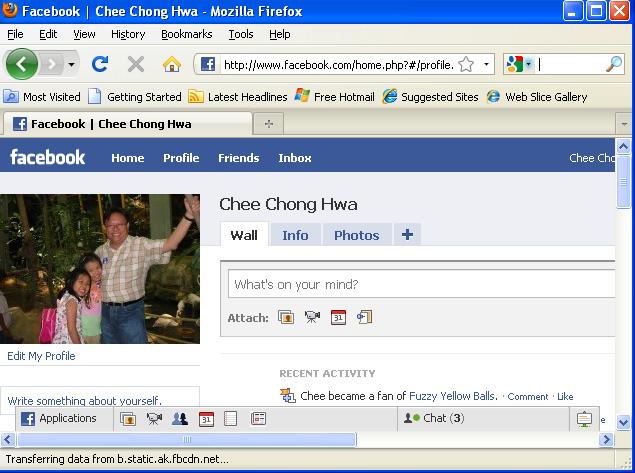Switch to the Wall tab
This screenshot has height=473, width=635.
click(x=244, y=235)
